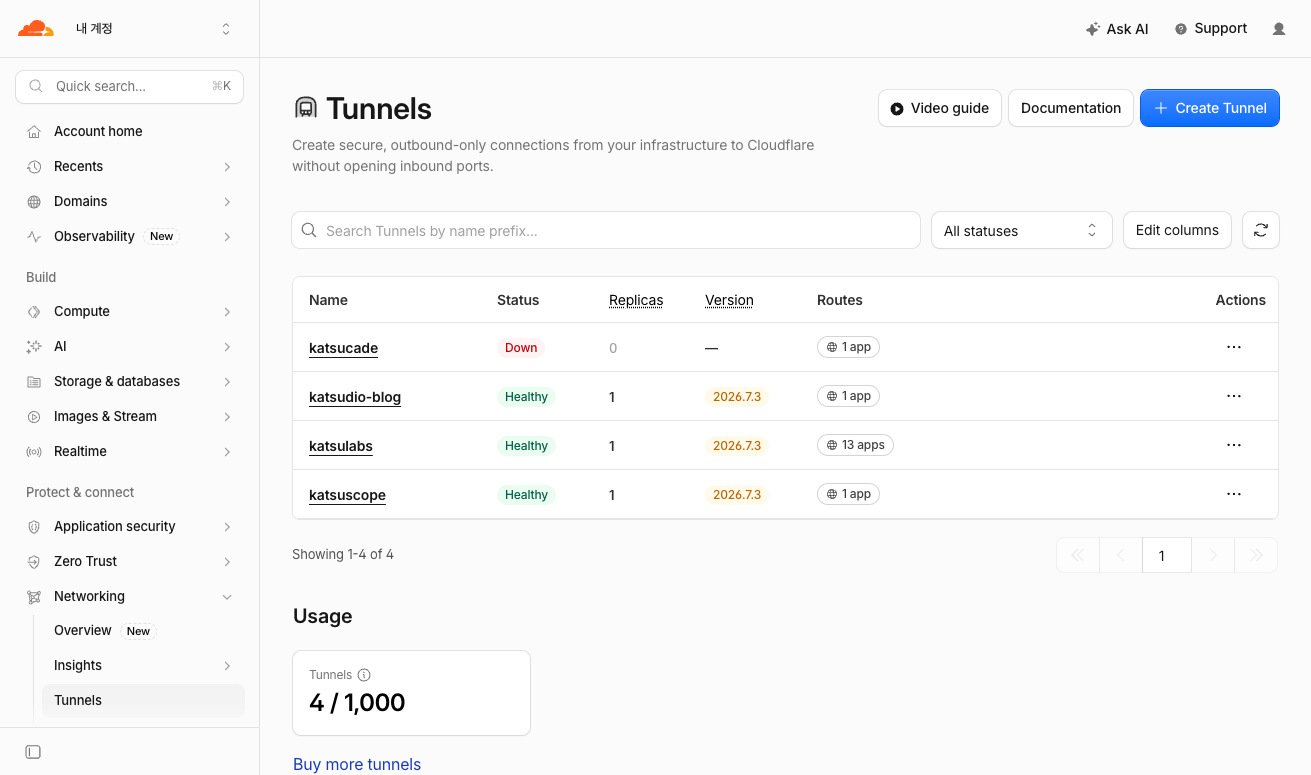This screenshot has height=775, width=1311.
Task: Focus the Quick search field
Action: (x=130, y=86)
